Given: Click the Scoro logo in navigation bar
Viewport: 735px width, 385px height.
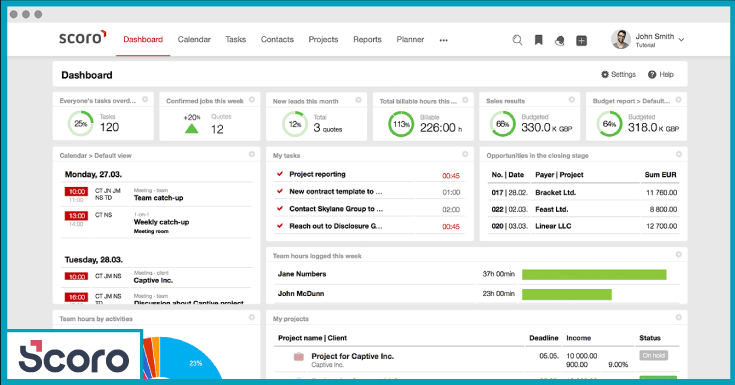Looking at the screenshot, I should (83, 37).
